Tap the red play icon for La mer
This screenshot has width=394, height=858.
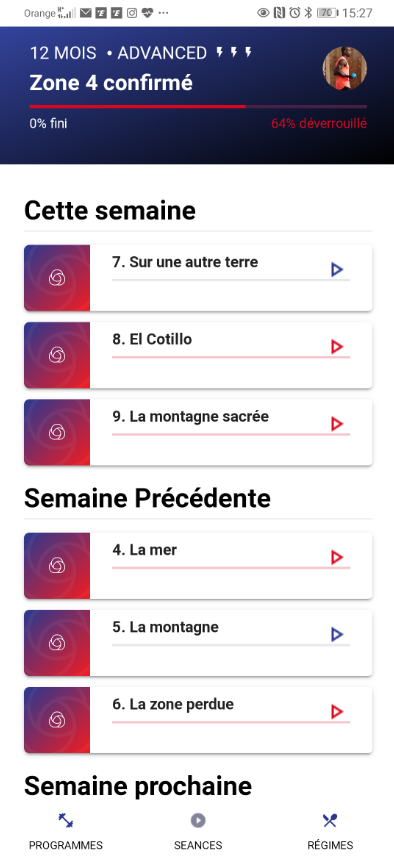(x=337, y=557)
